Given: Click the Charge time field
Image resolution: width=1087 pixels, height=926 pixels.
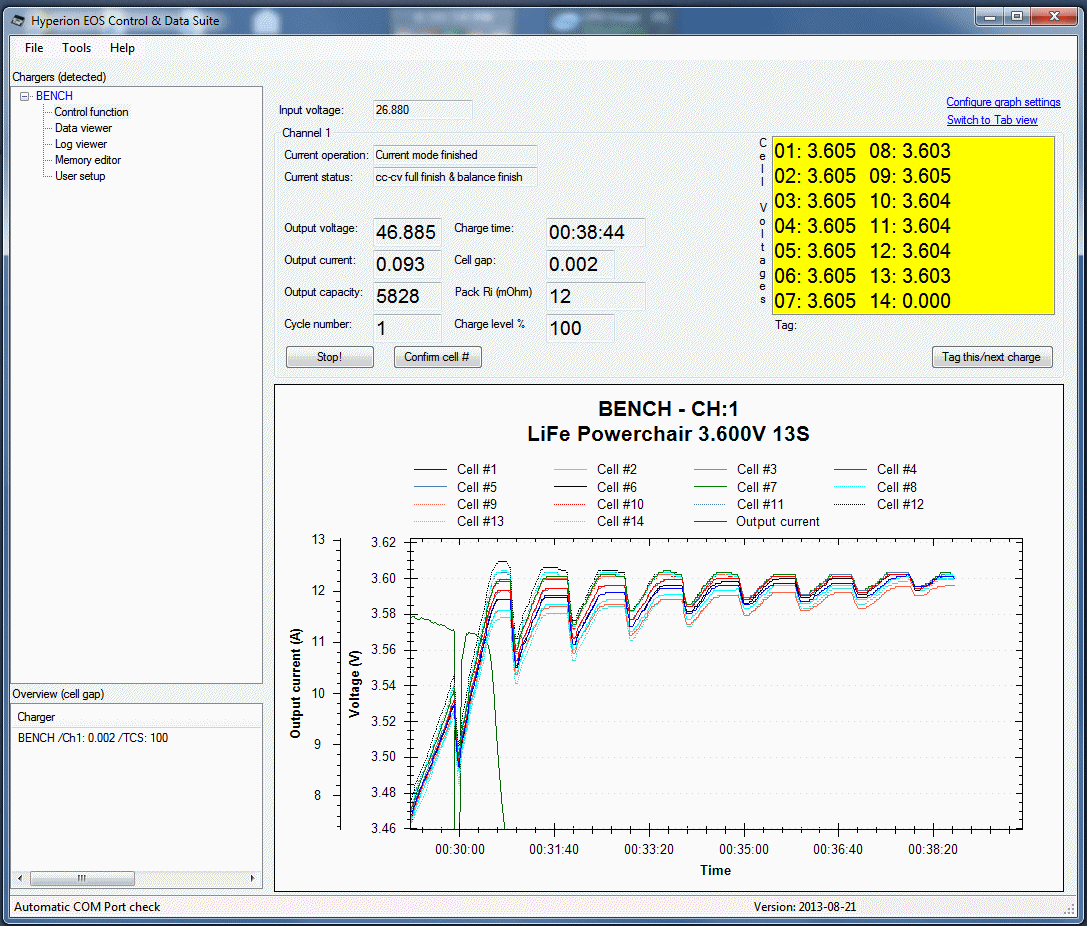Looking at the screenshot, I should click(595, 232).
